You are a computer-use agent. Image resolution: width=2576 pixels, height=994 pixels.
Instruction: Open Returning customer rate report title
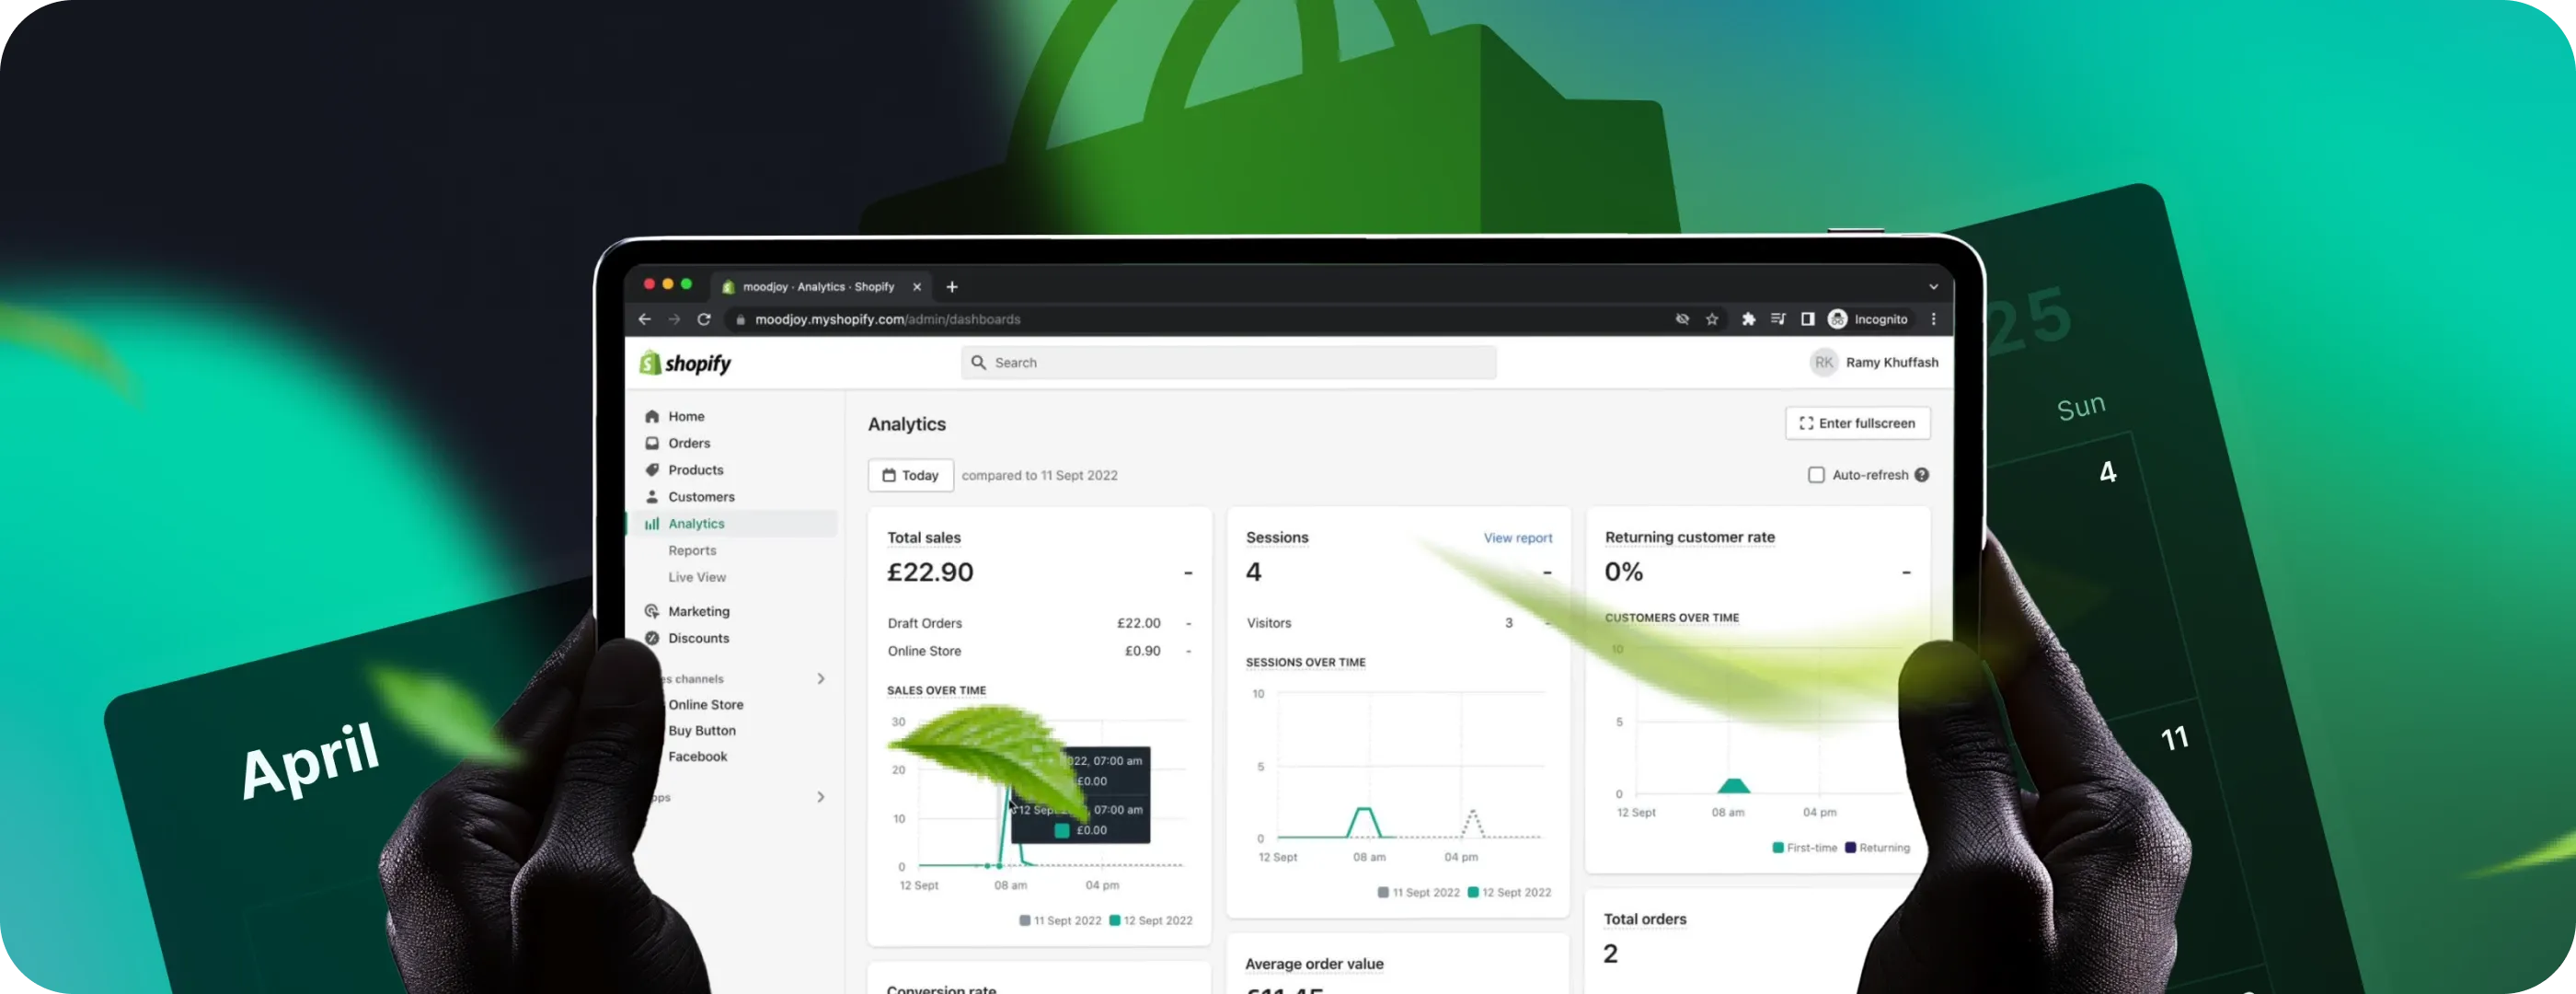click(x=1689, y=538)
